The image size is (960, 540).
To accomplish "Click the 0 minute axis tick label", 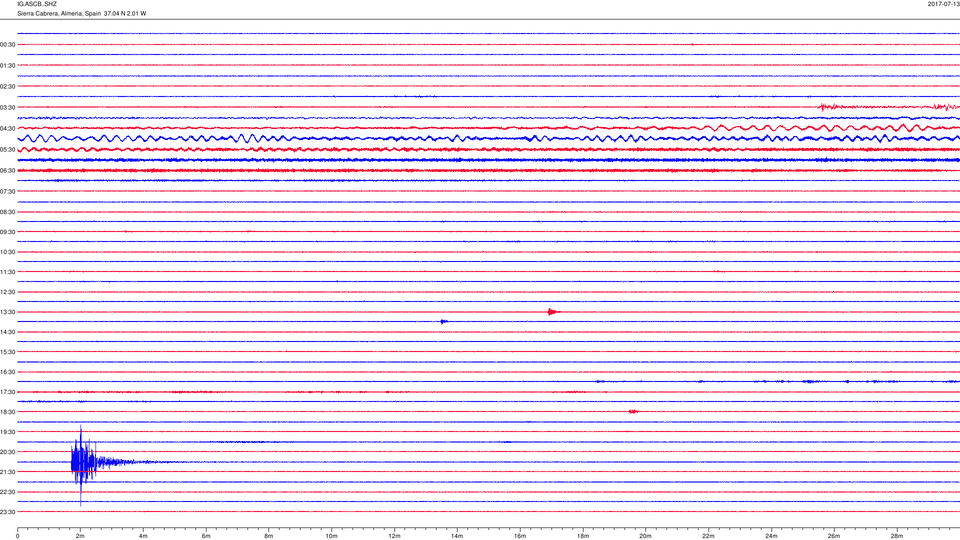I will point(18,536).
